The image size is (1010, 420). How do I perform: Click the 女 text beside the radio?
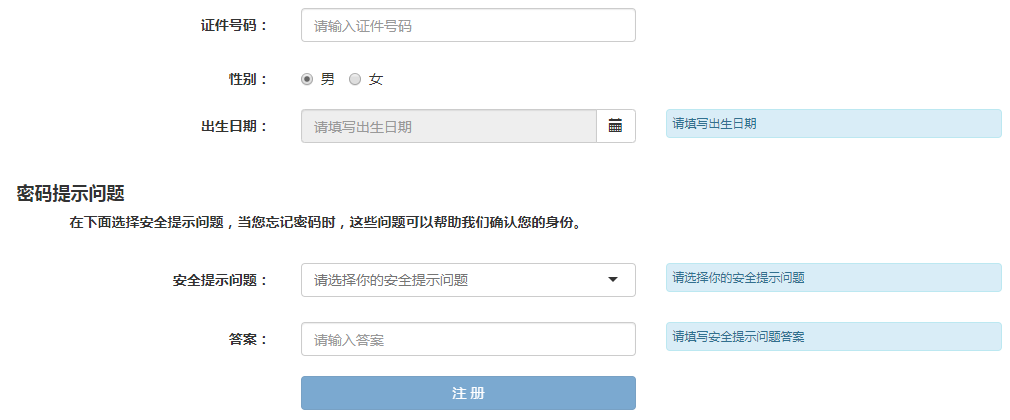[376, 79]
